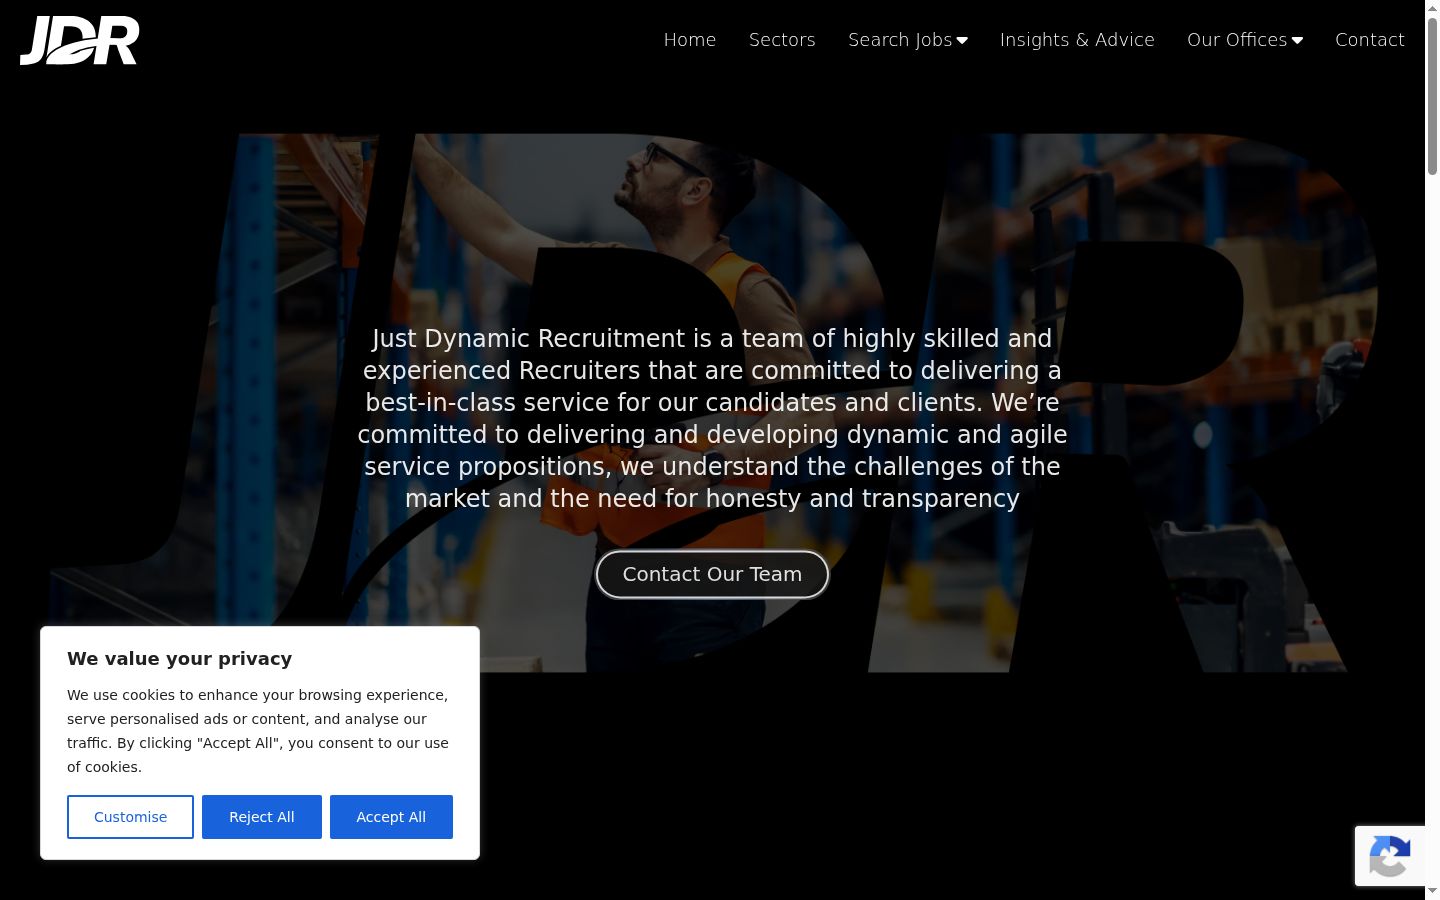Image resolution: width=1440 pixels, height=900 pixels.
Task: Expand the Our Offices dropdown
Action: point(1245,40)
